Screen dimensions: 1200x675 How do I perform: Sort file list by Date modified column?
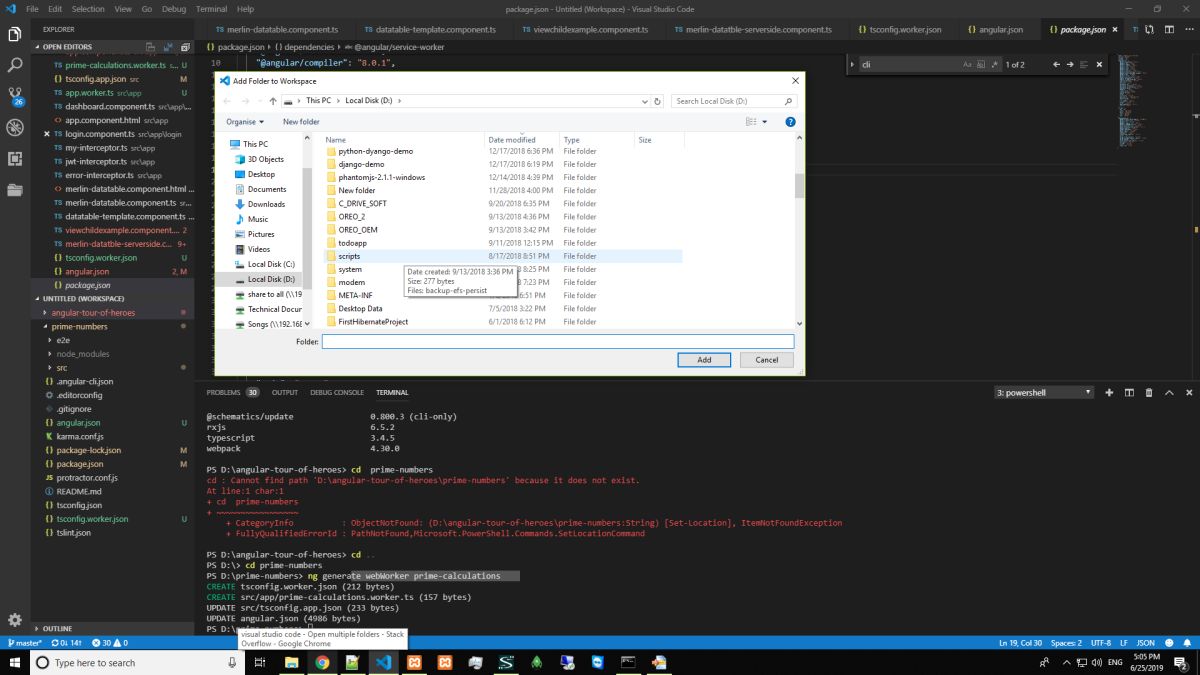[511, 140]
